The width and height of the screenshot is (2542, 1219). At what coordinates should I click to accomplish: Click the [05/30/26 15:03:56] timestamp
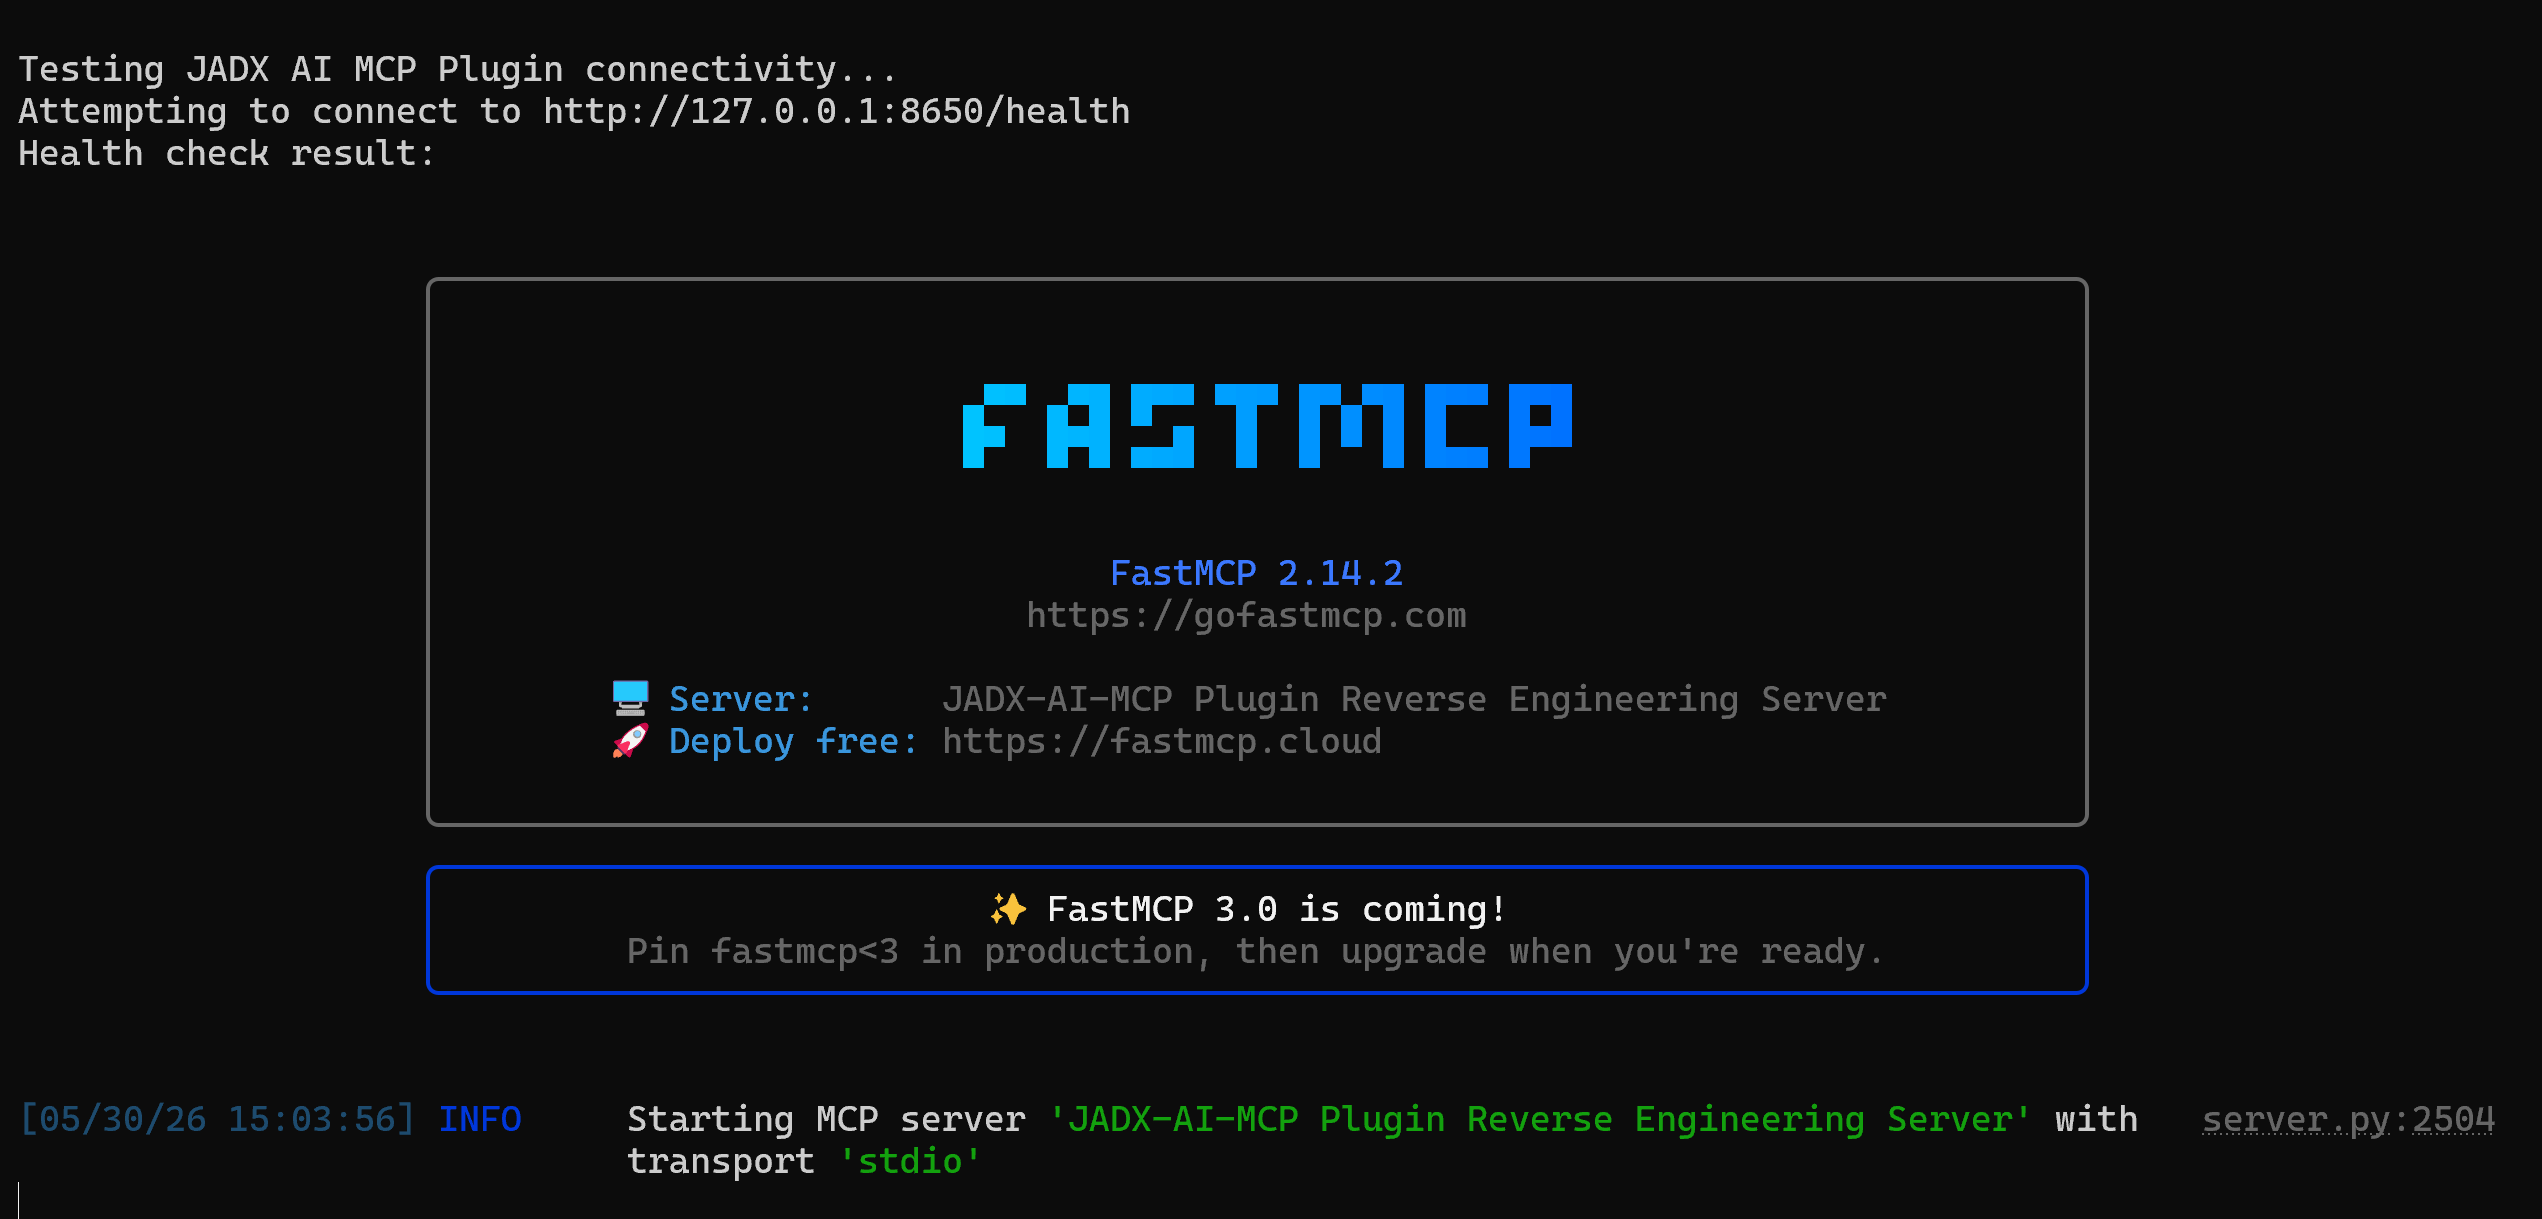pyautogui.click(x=217, y=1119)
